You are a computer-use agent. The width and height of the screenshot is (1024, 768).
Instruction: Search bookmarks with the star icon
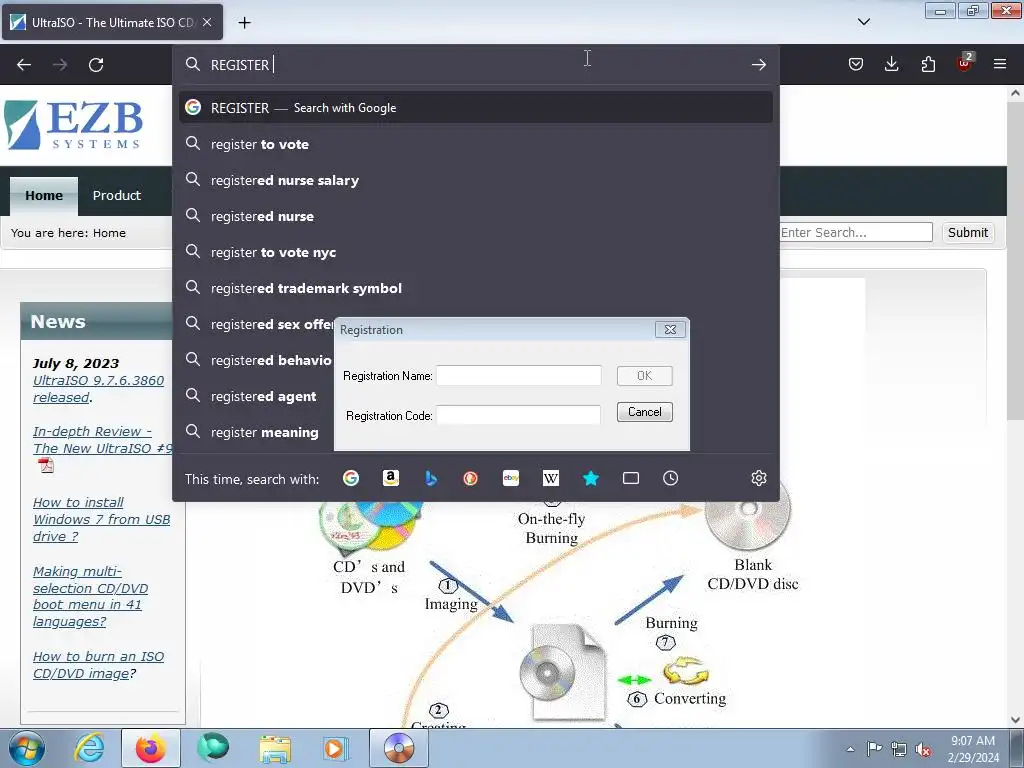click(590, 478)
